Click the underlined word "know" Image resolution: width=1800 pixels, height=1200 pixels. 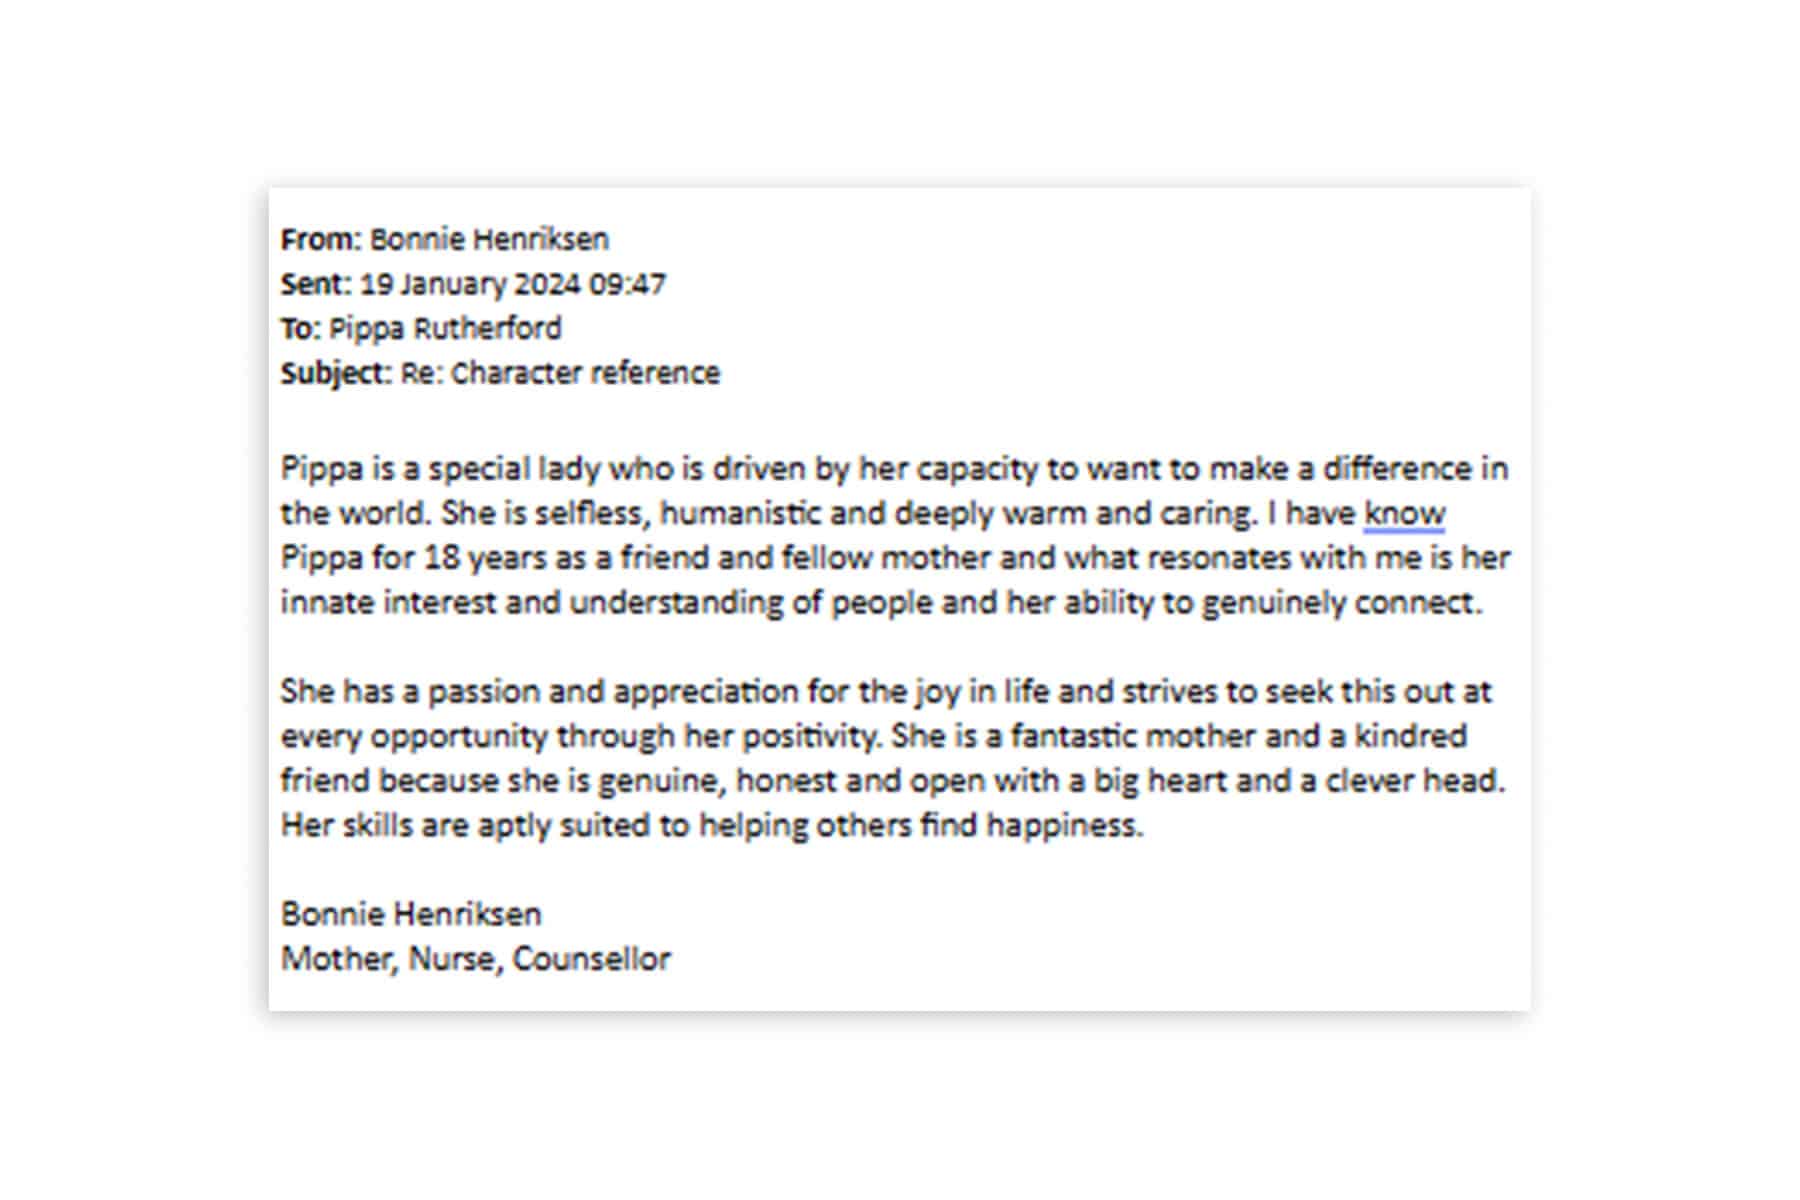coord(1405,513)
